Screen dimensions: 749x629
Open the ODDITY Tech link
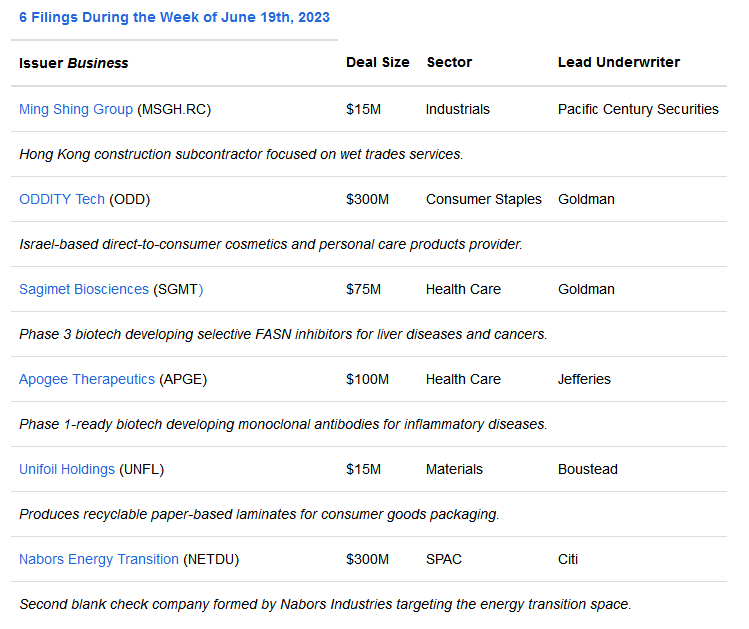[62, 199]
